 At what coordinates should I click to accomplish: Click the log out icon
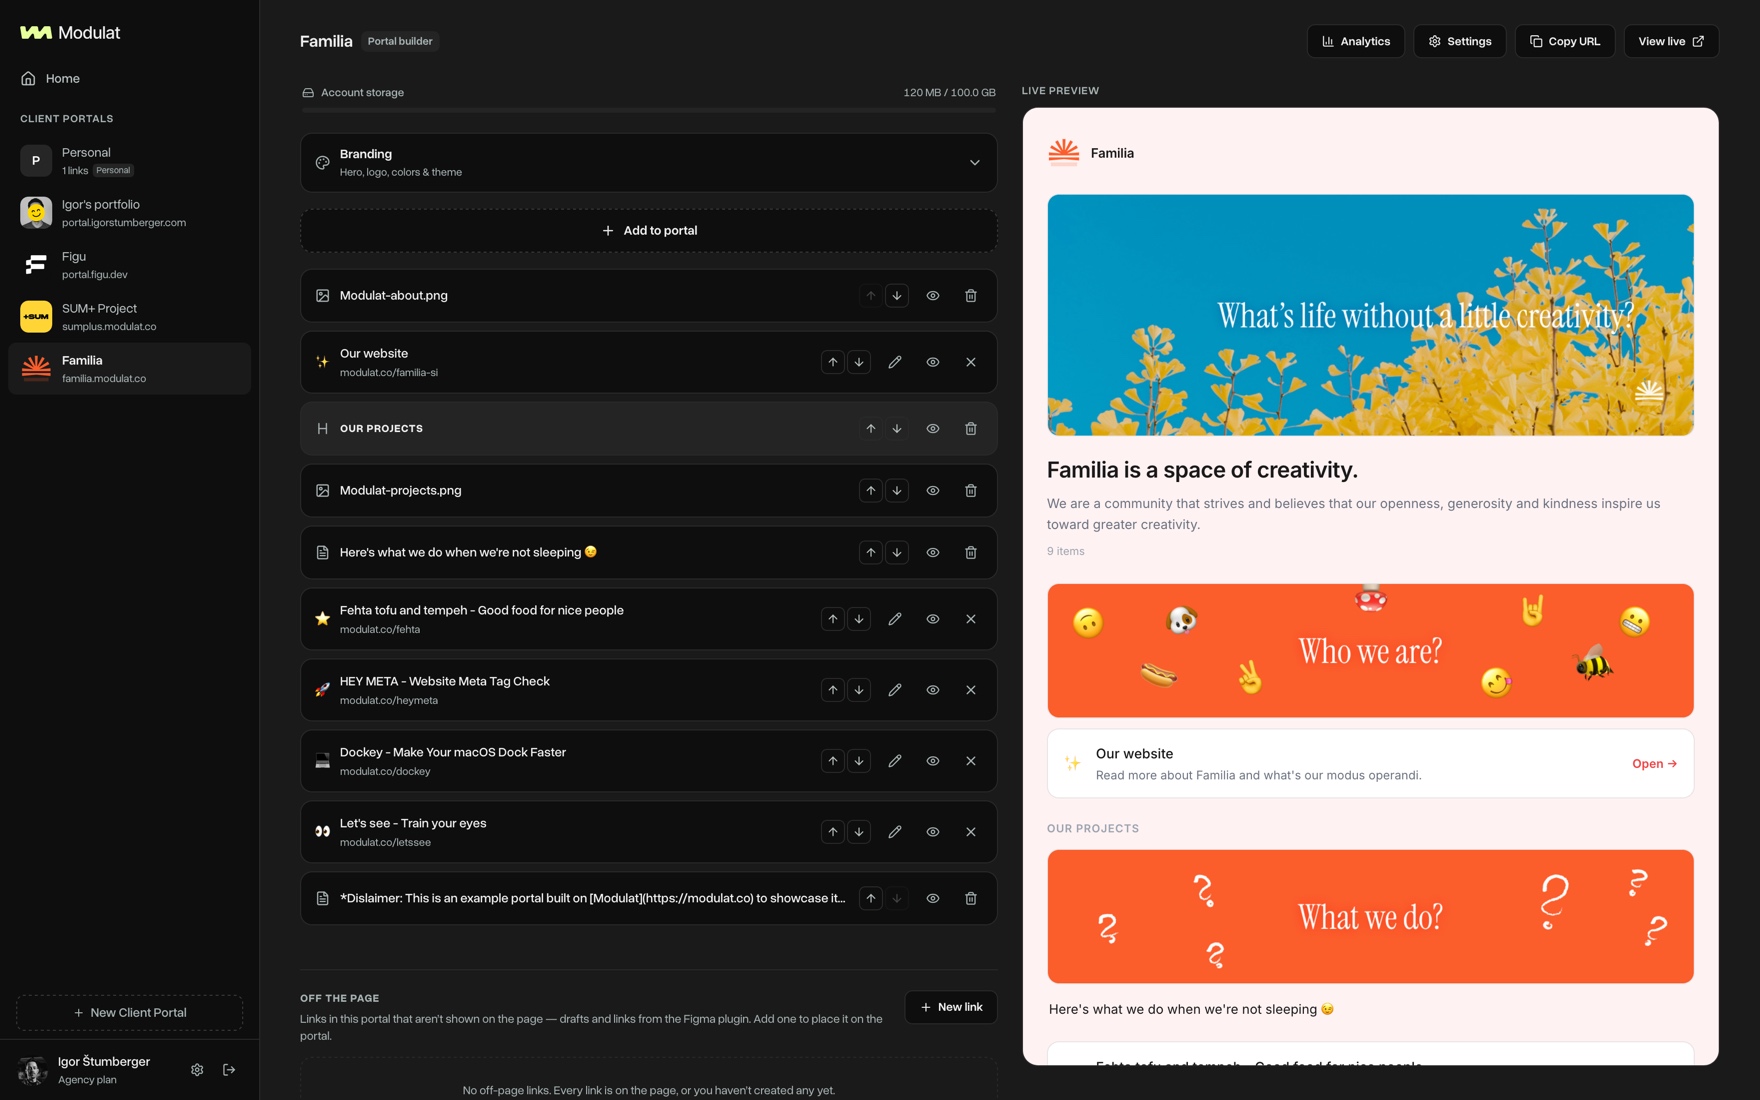[229, 1070]
